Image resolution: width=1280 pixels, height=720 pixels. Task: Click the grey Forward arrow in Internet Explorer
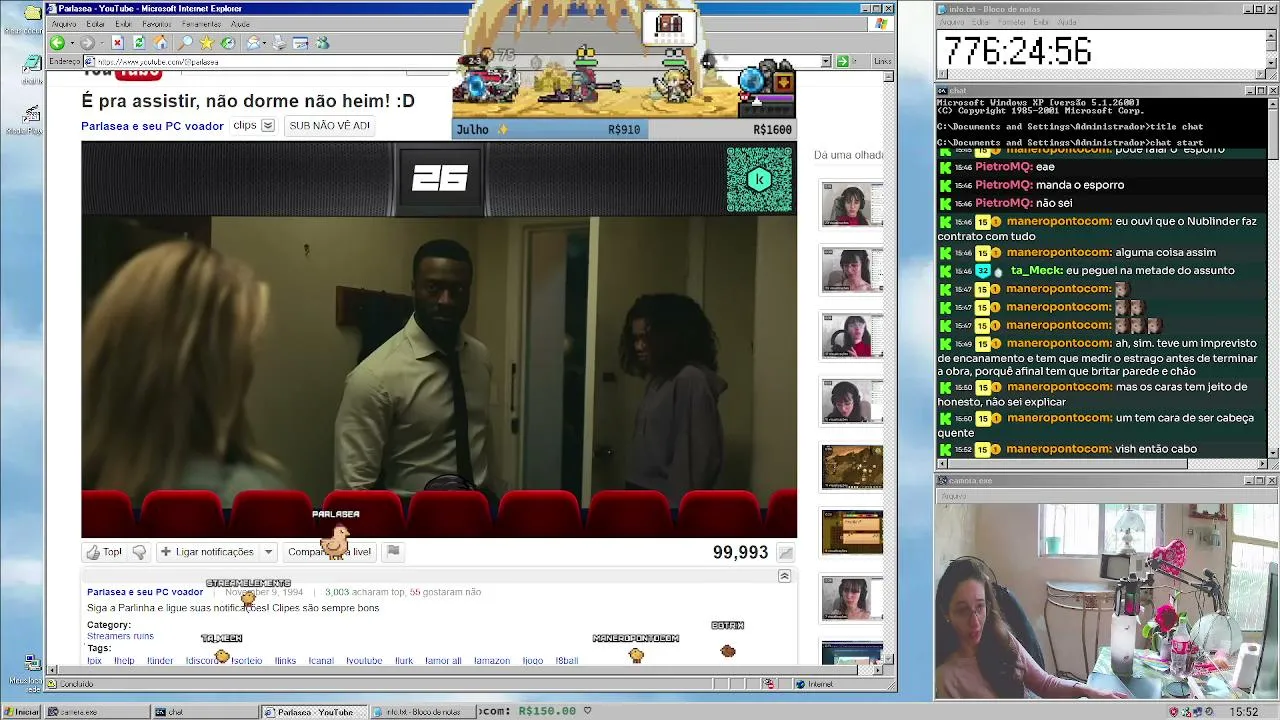point(86,43)
